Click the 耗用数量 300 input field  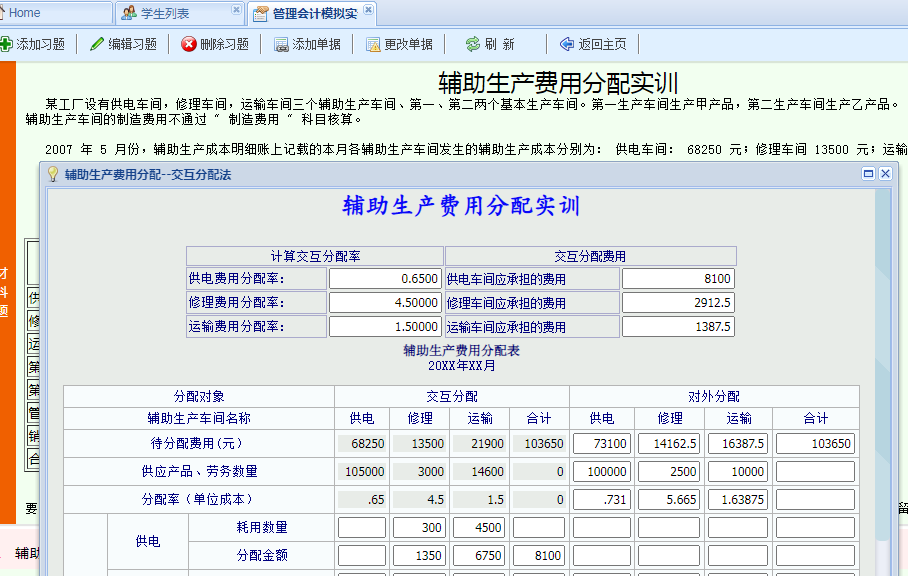point(419,527)
